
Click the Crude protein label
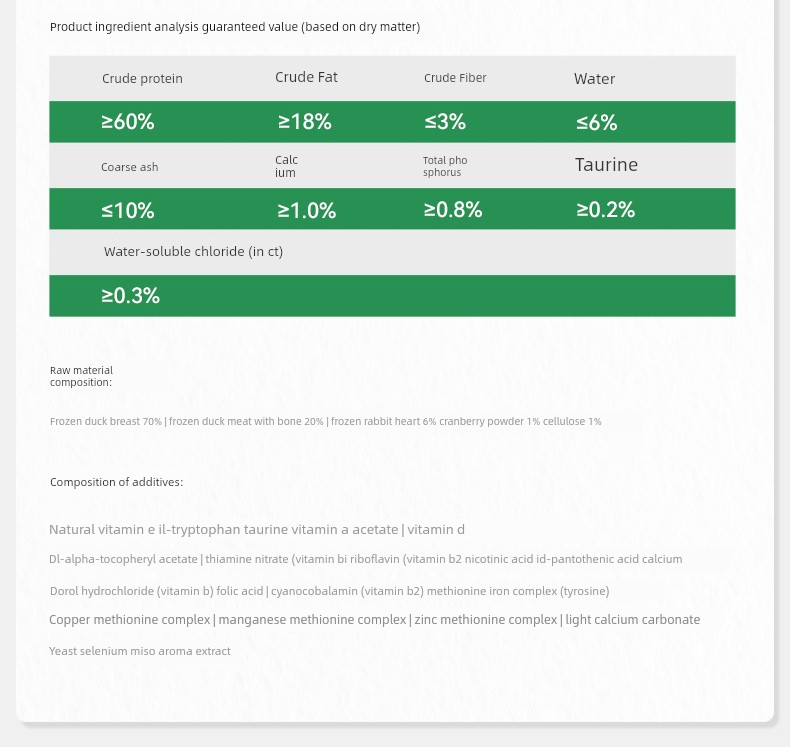[x=142, y=79]
